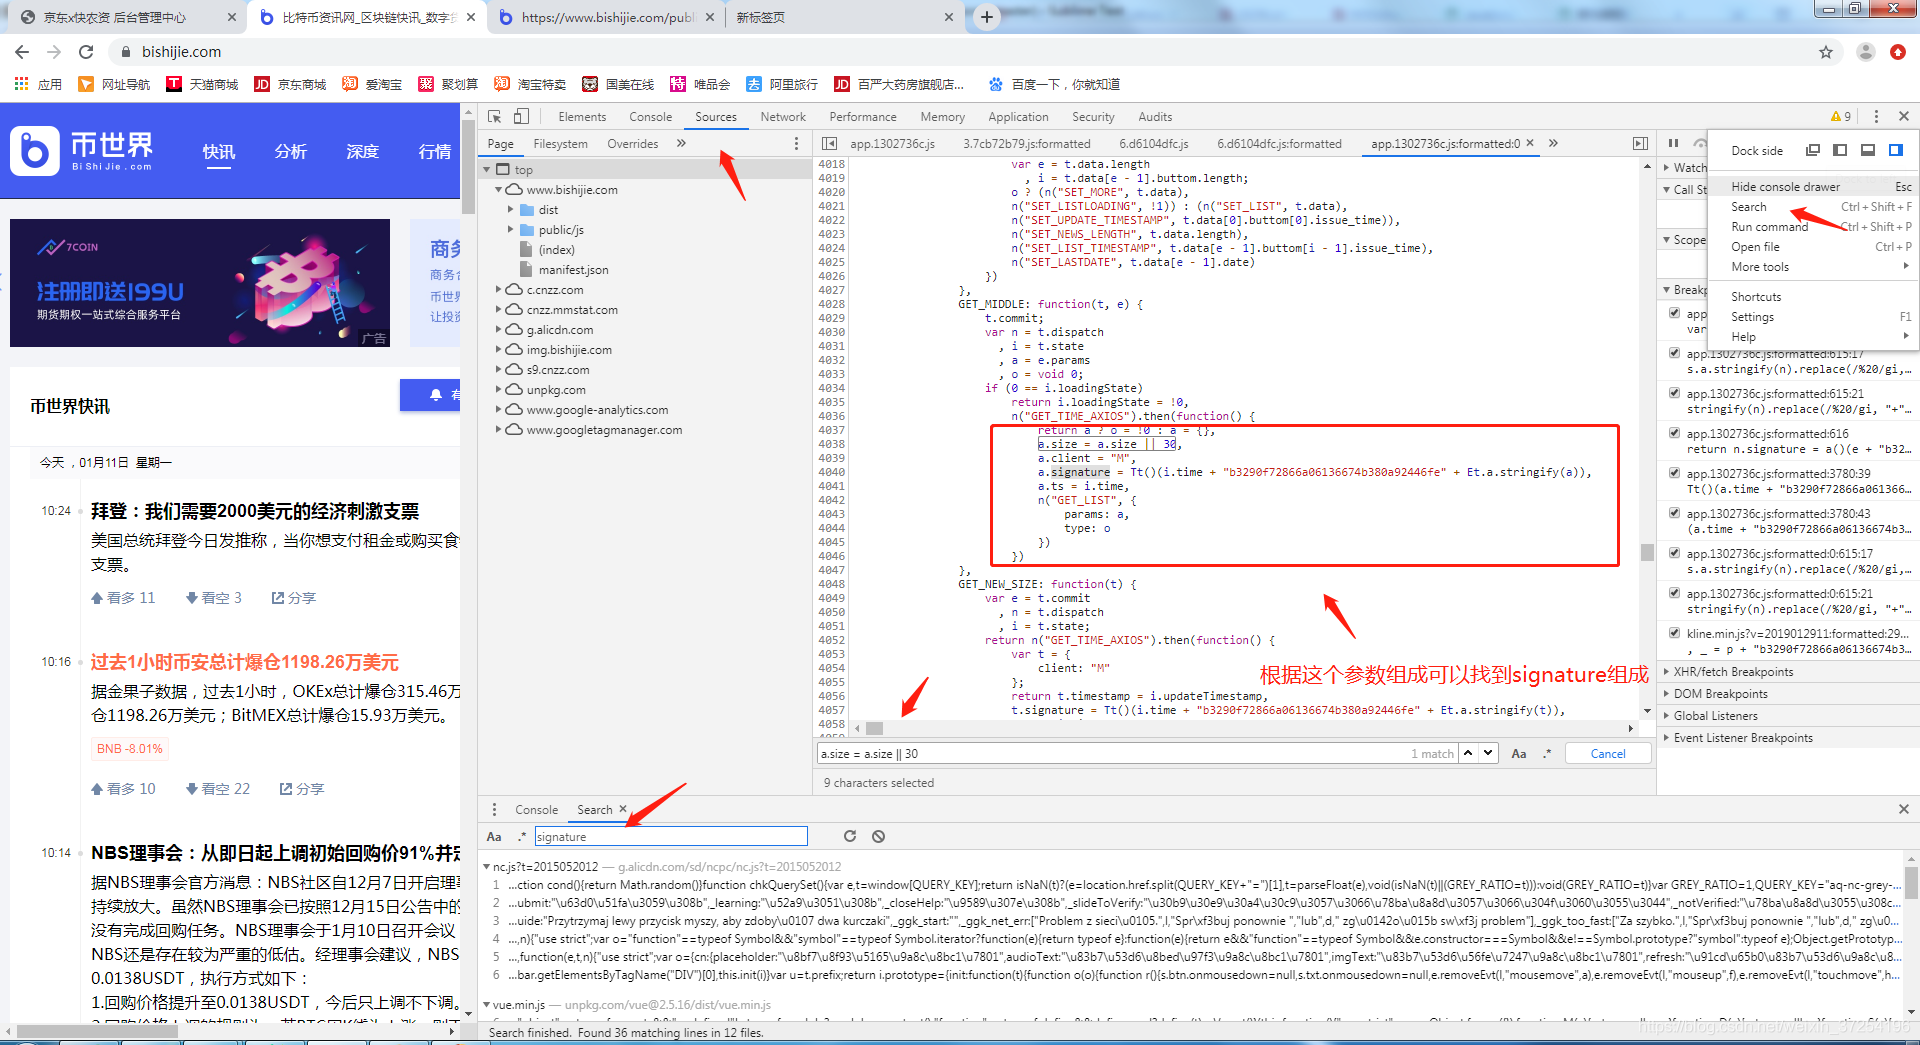This screenshot has height=1045, width=1920.
Task: Uncheck breakpoint kline.min.js formatted
Action: point(1674,633)
